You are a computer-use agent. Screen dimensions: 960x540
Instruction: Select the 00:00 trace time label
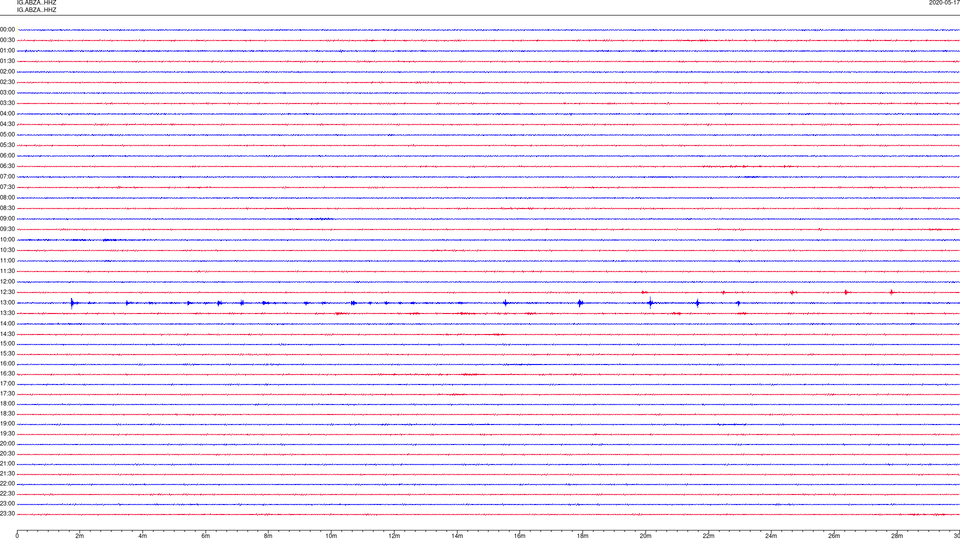coord(7,29)
